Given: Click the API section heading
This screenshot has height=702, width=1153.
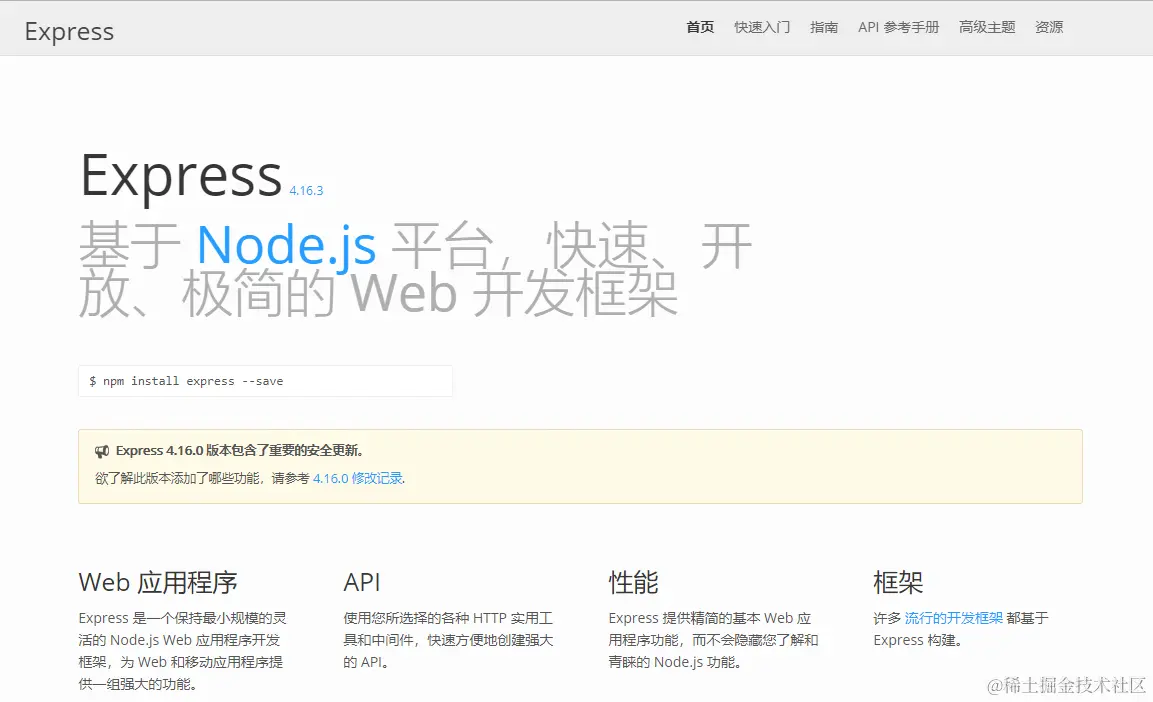Looking at the screenshot, I should (362, 582).
